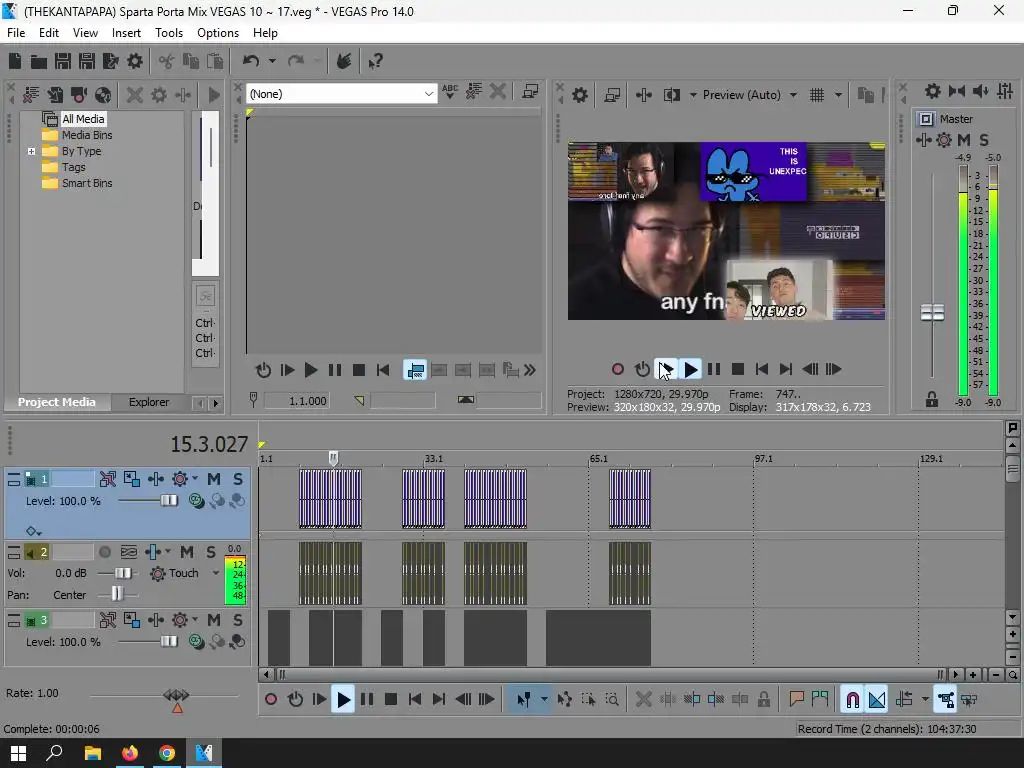Open preview overlays grid icon
Screen dimensions: 1024x768
click(816, 95)
